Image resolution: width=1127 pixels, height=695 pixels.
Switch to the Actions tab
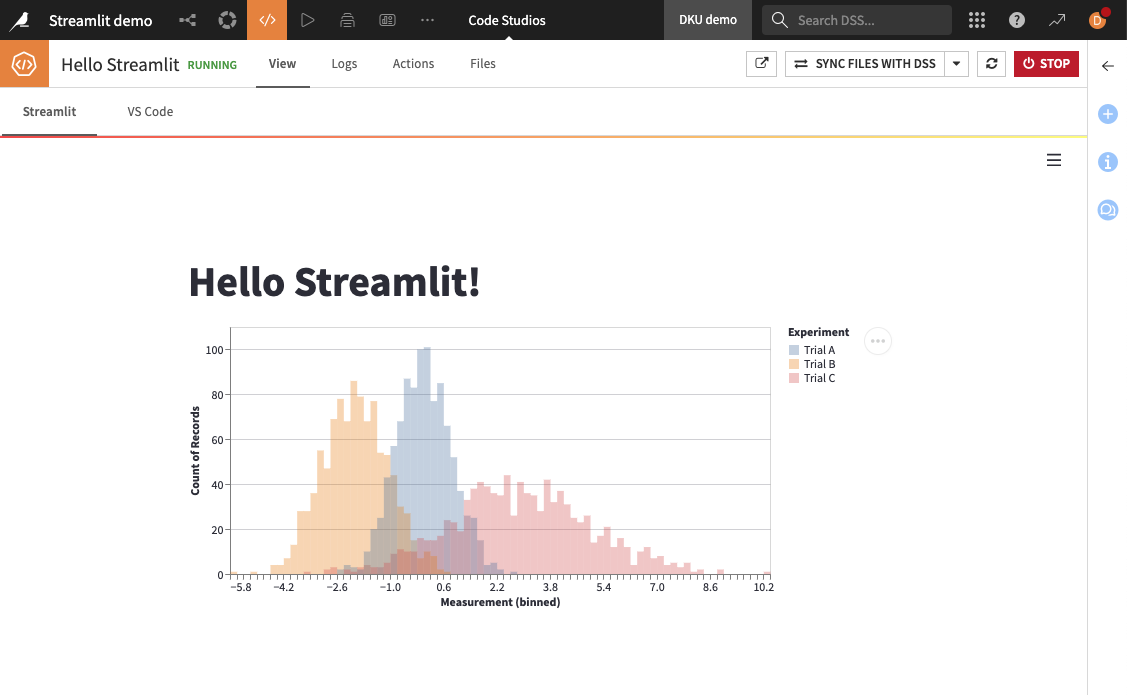click(413, 63)
